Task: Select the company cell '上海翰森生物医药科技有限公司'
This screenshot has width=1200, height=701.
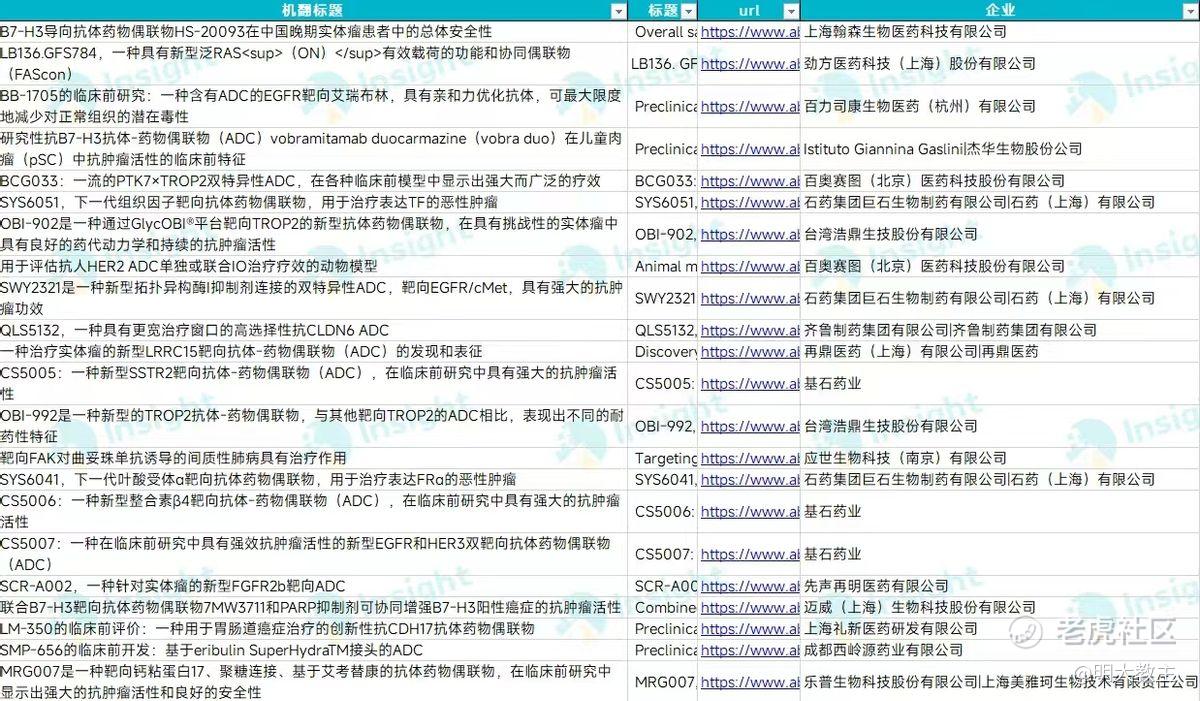Action: click(1000, 32)
